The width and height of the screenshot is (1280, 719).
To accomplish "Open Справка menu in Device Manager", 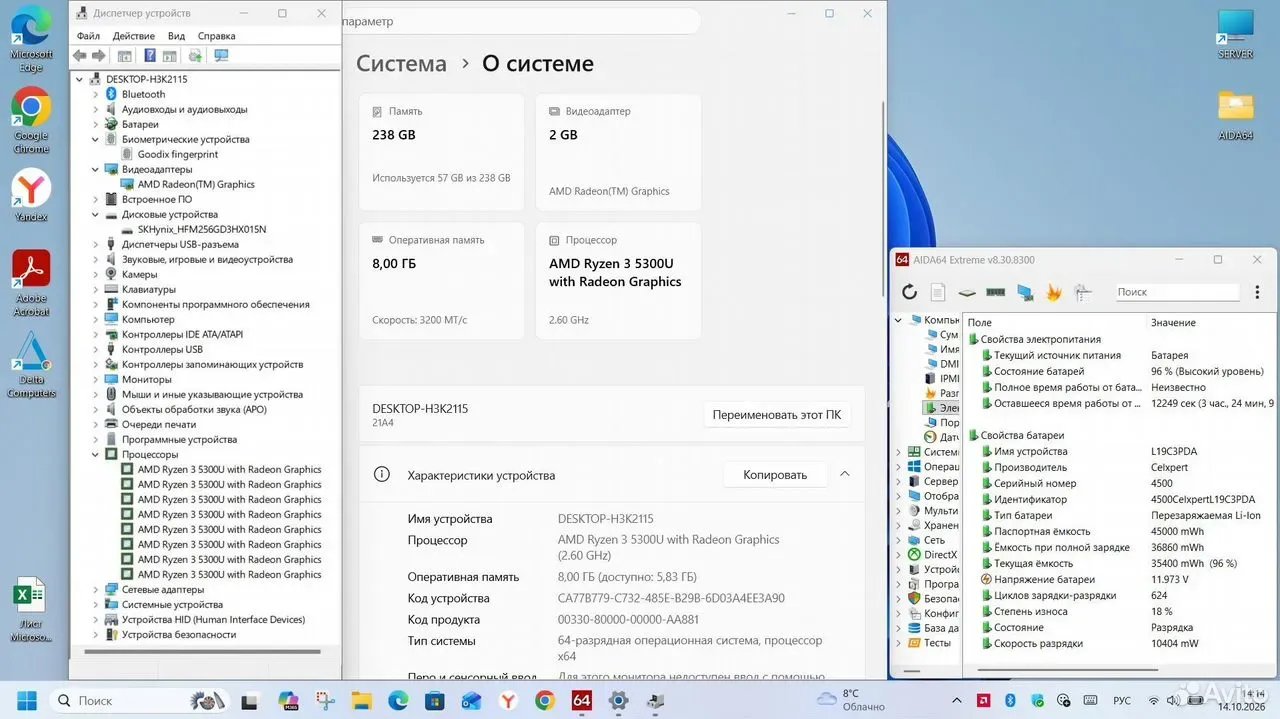I will tap(217, 36).
